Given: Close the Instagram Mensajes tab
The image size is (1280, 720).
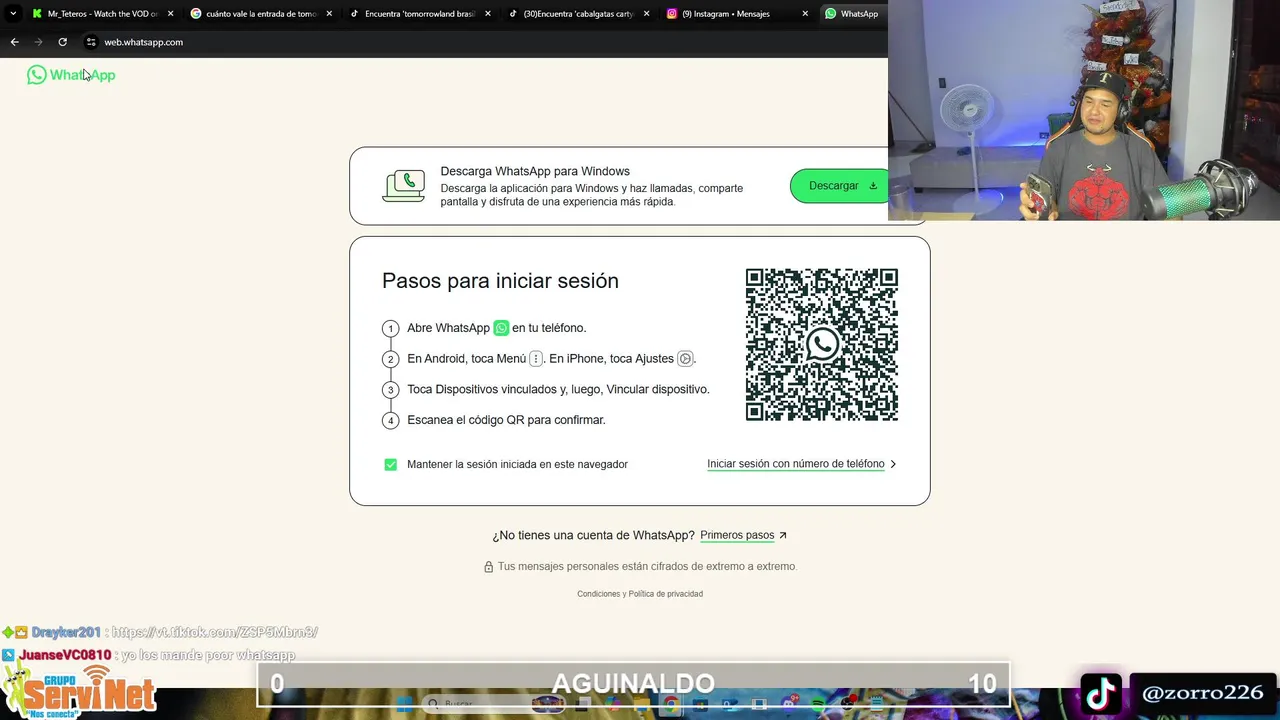Looking at the screenshot, I should click(805, 14).
